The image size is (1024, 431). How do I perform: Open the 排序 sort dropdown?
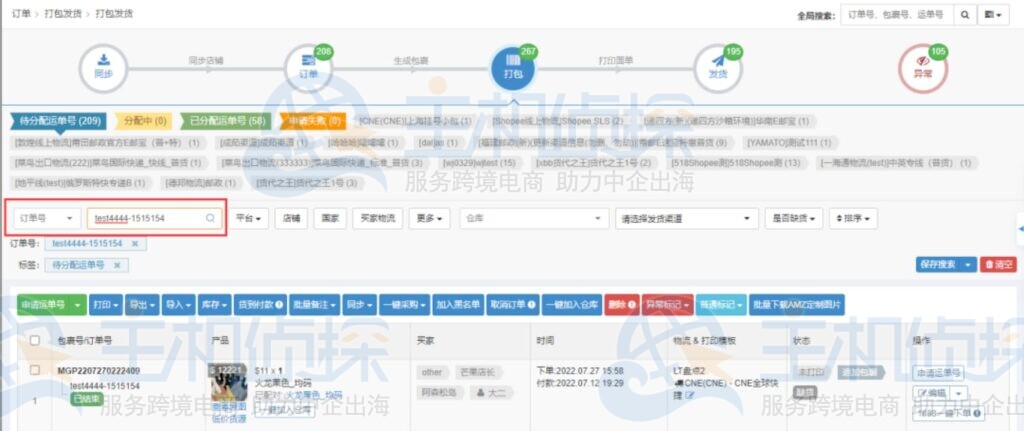(x=853, y=219)
